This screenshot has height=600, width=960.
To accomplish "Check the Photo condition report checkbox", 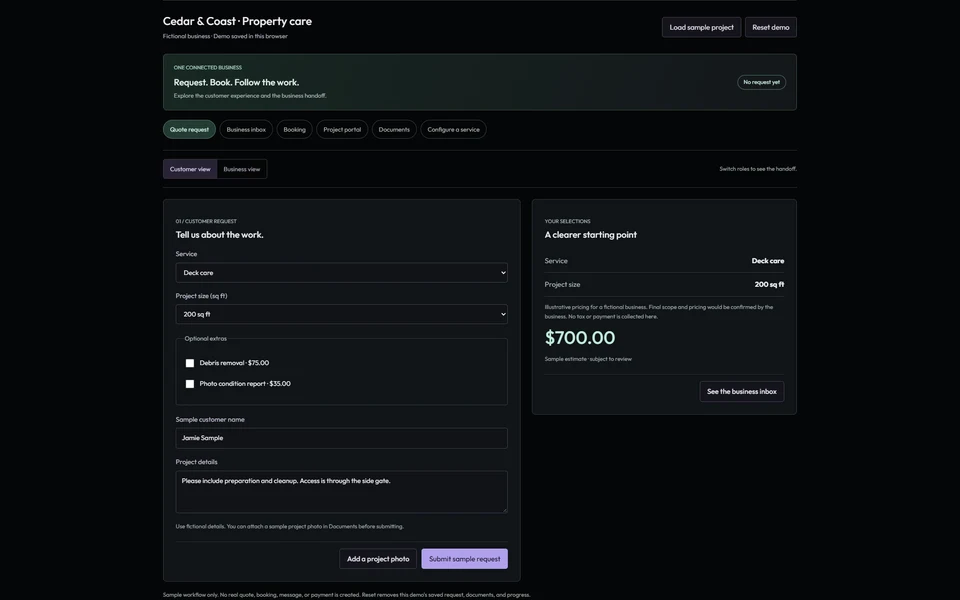I will 190,384.
